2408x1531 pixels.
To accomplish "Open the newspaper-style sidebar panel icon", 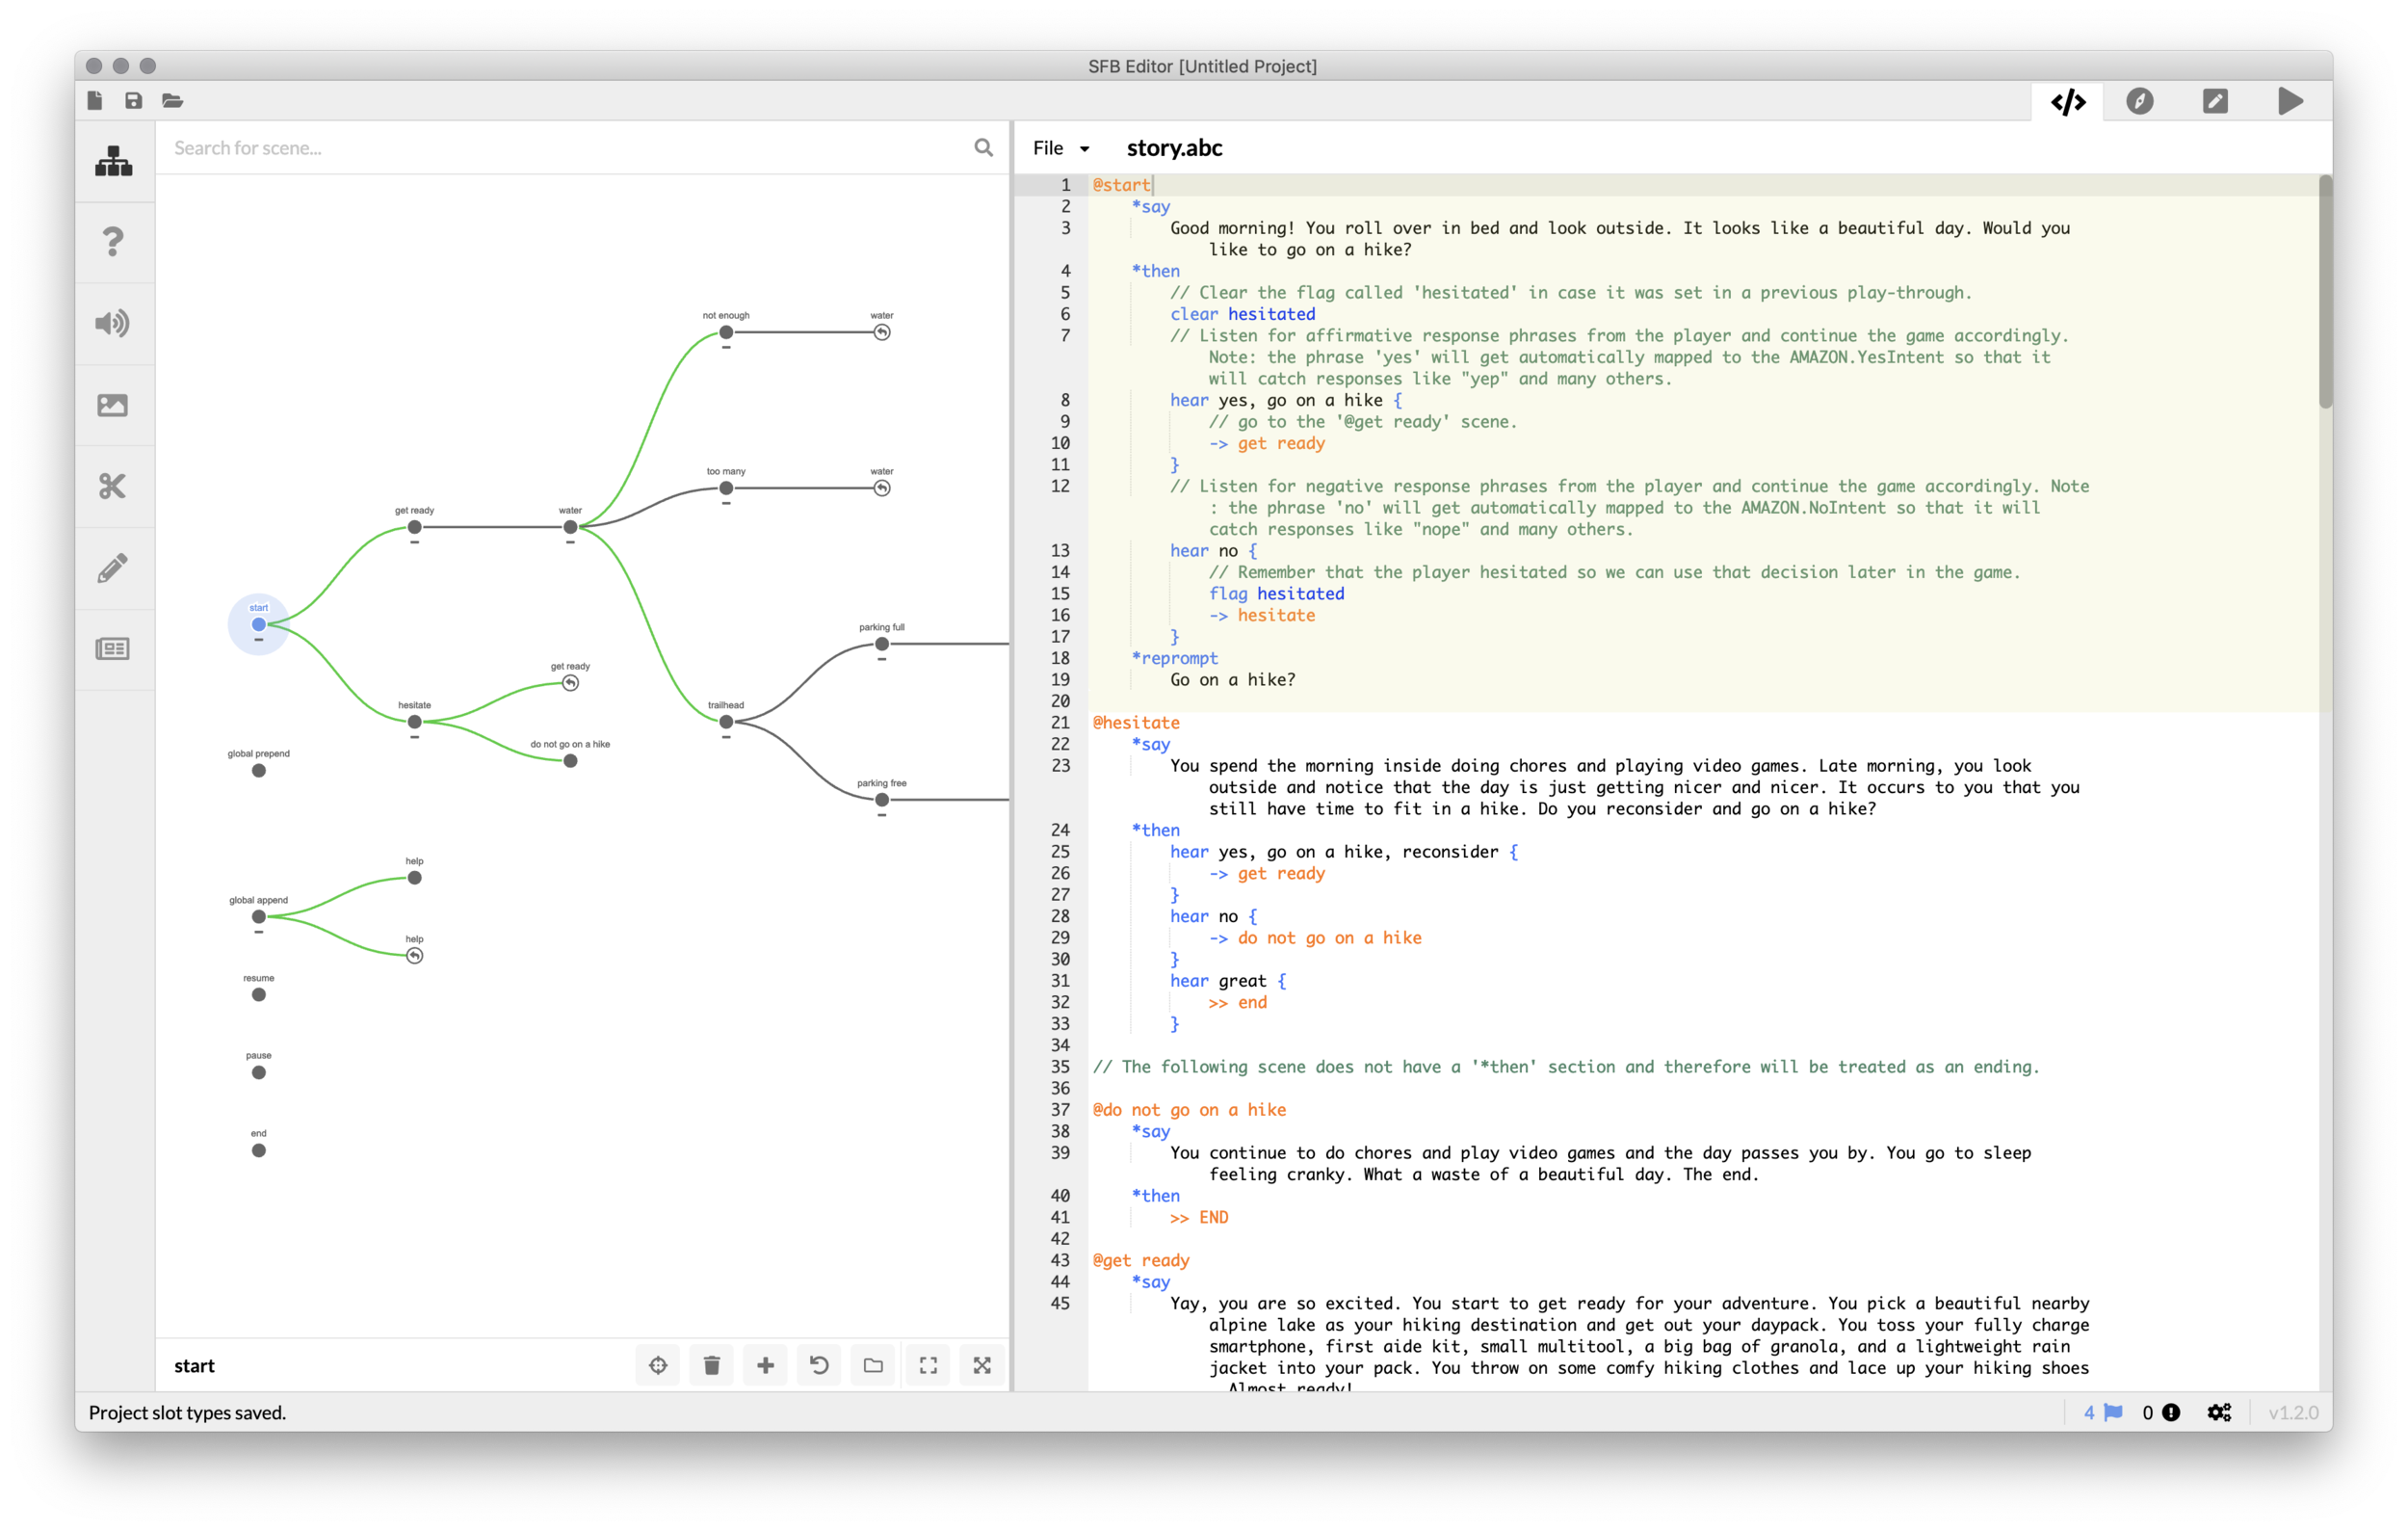I will [x=113, y=649].
